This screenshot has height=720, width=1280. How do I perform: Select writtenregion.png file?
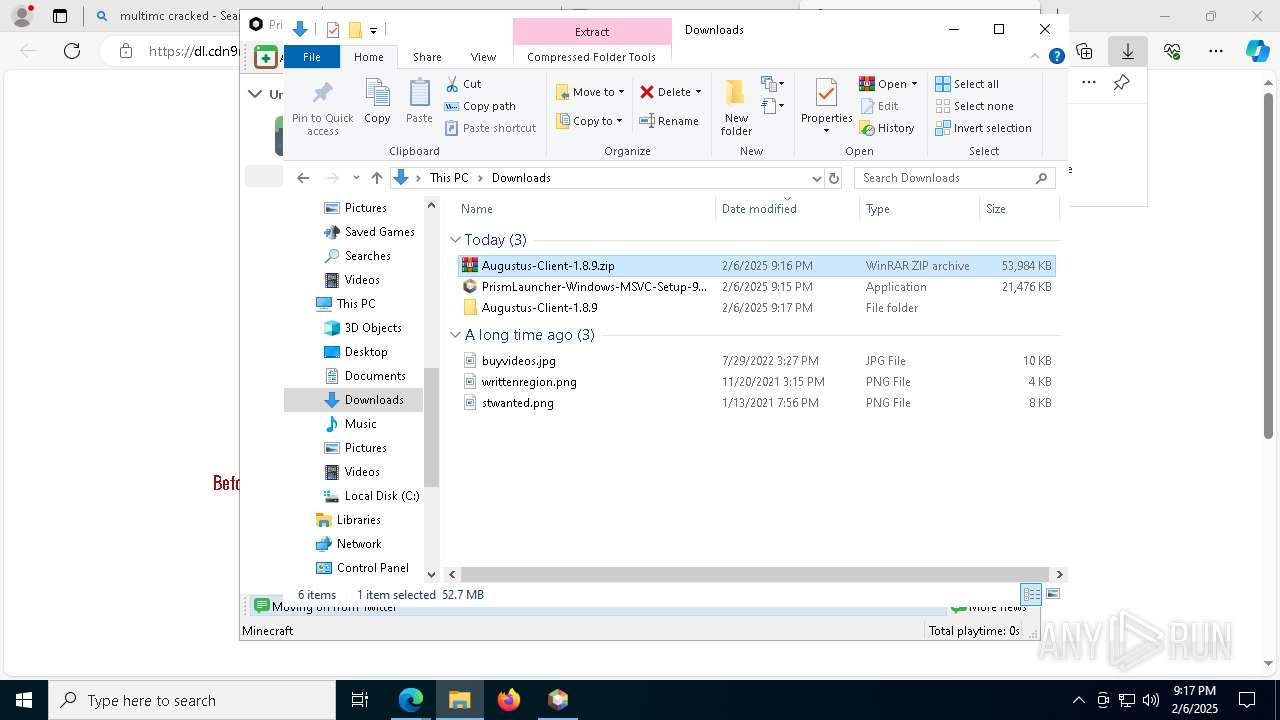756,382
